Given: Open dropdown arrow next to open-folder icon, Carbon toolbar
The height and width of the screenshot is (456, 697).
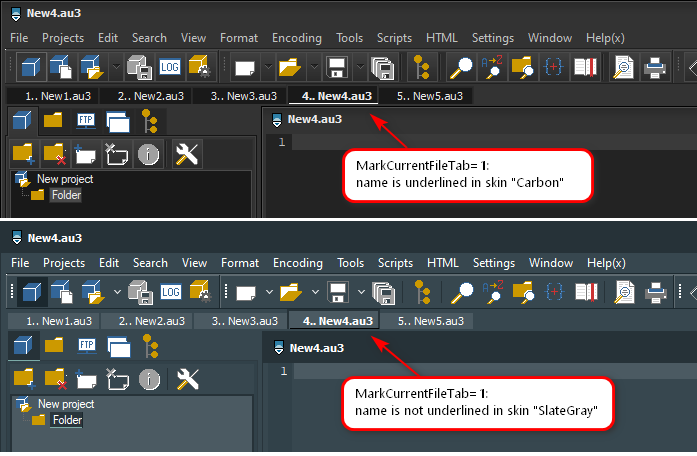Looking at the screenshot, I should (x=314, y=68).
